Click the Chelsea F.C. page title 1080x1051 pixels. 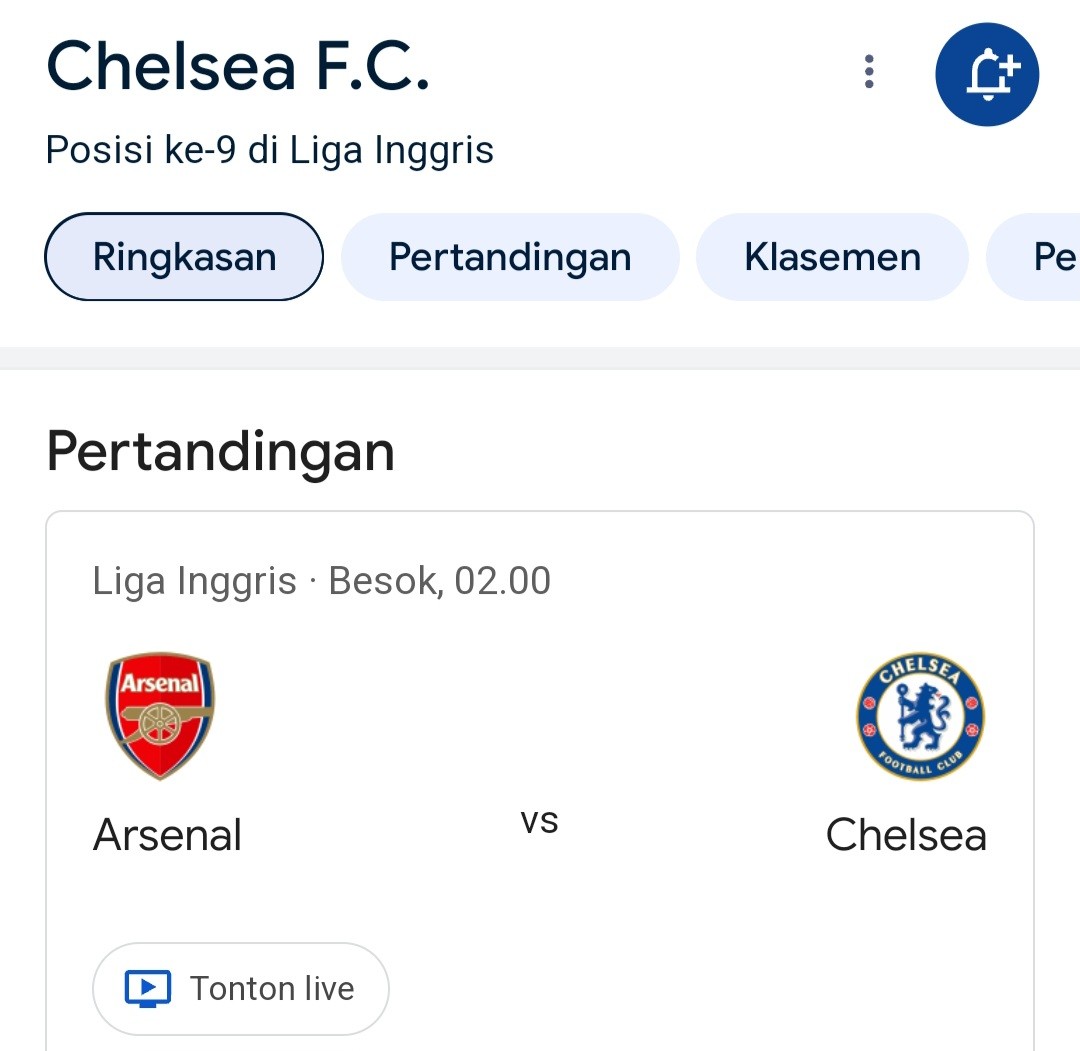(x=238, y=65)
